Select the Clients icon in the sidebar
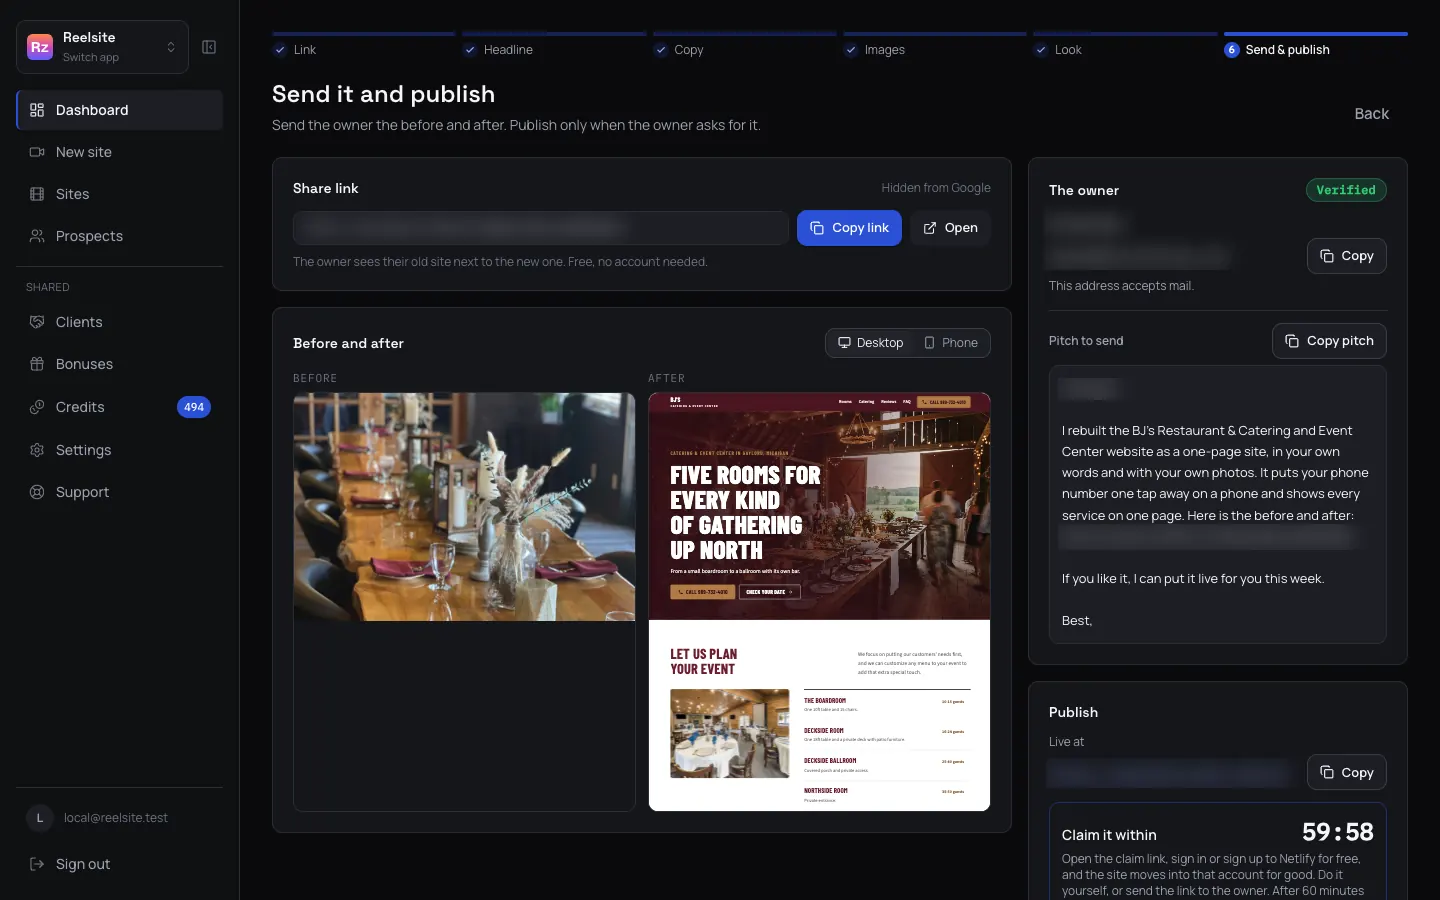Image resolution: width=1440 pixels, height=900 pixels. (37, 322)
